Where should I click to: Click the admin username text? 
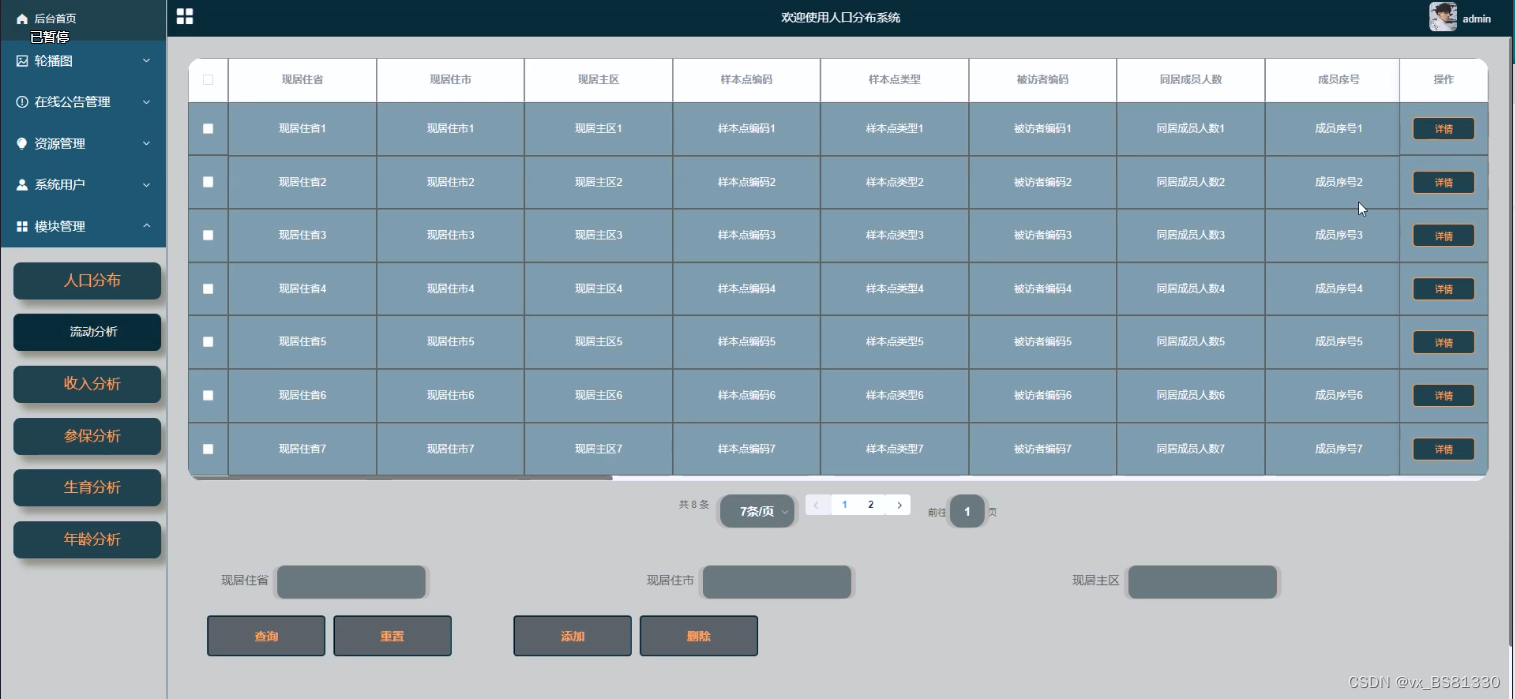coord(1476,19)
